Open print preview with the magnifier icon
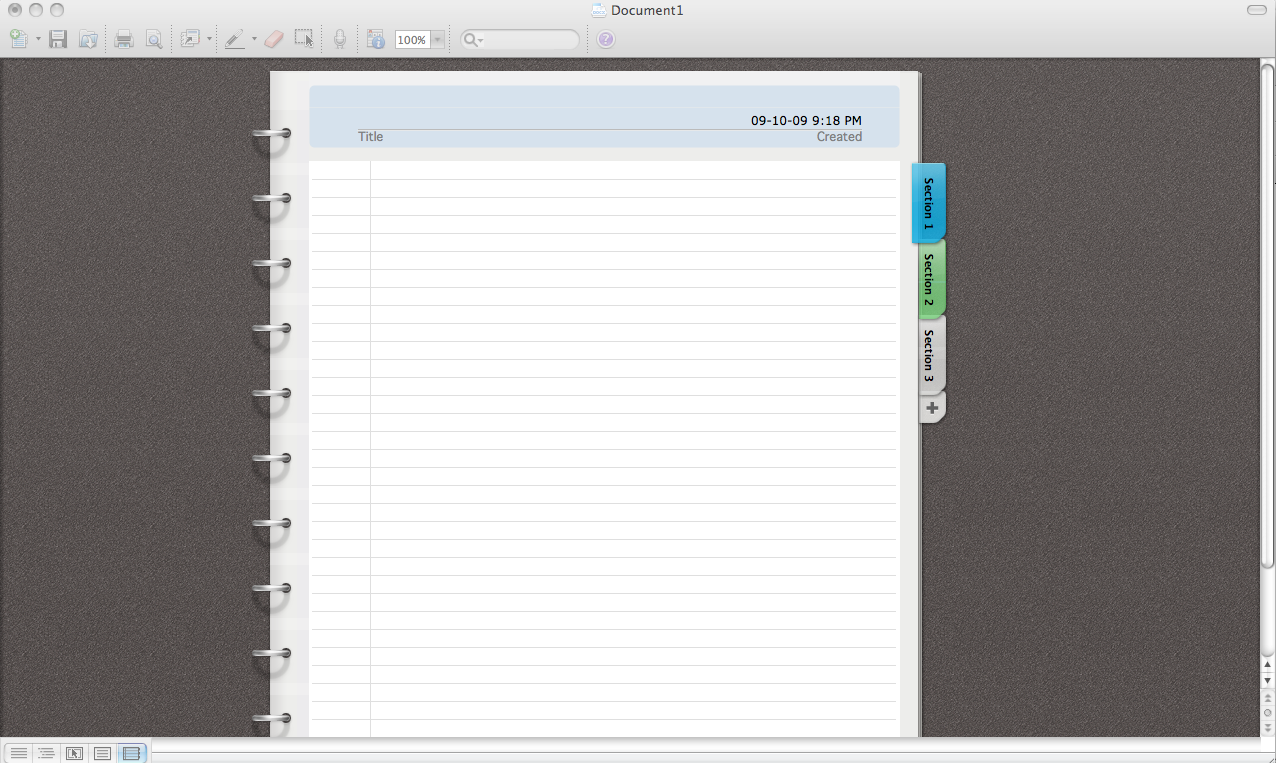Image resolution: width=1276 pixels, height=763 pixels. tap(153, 39)
